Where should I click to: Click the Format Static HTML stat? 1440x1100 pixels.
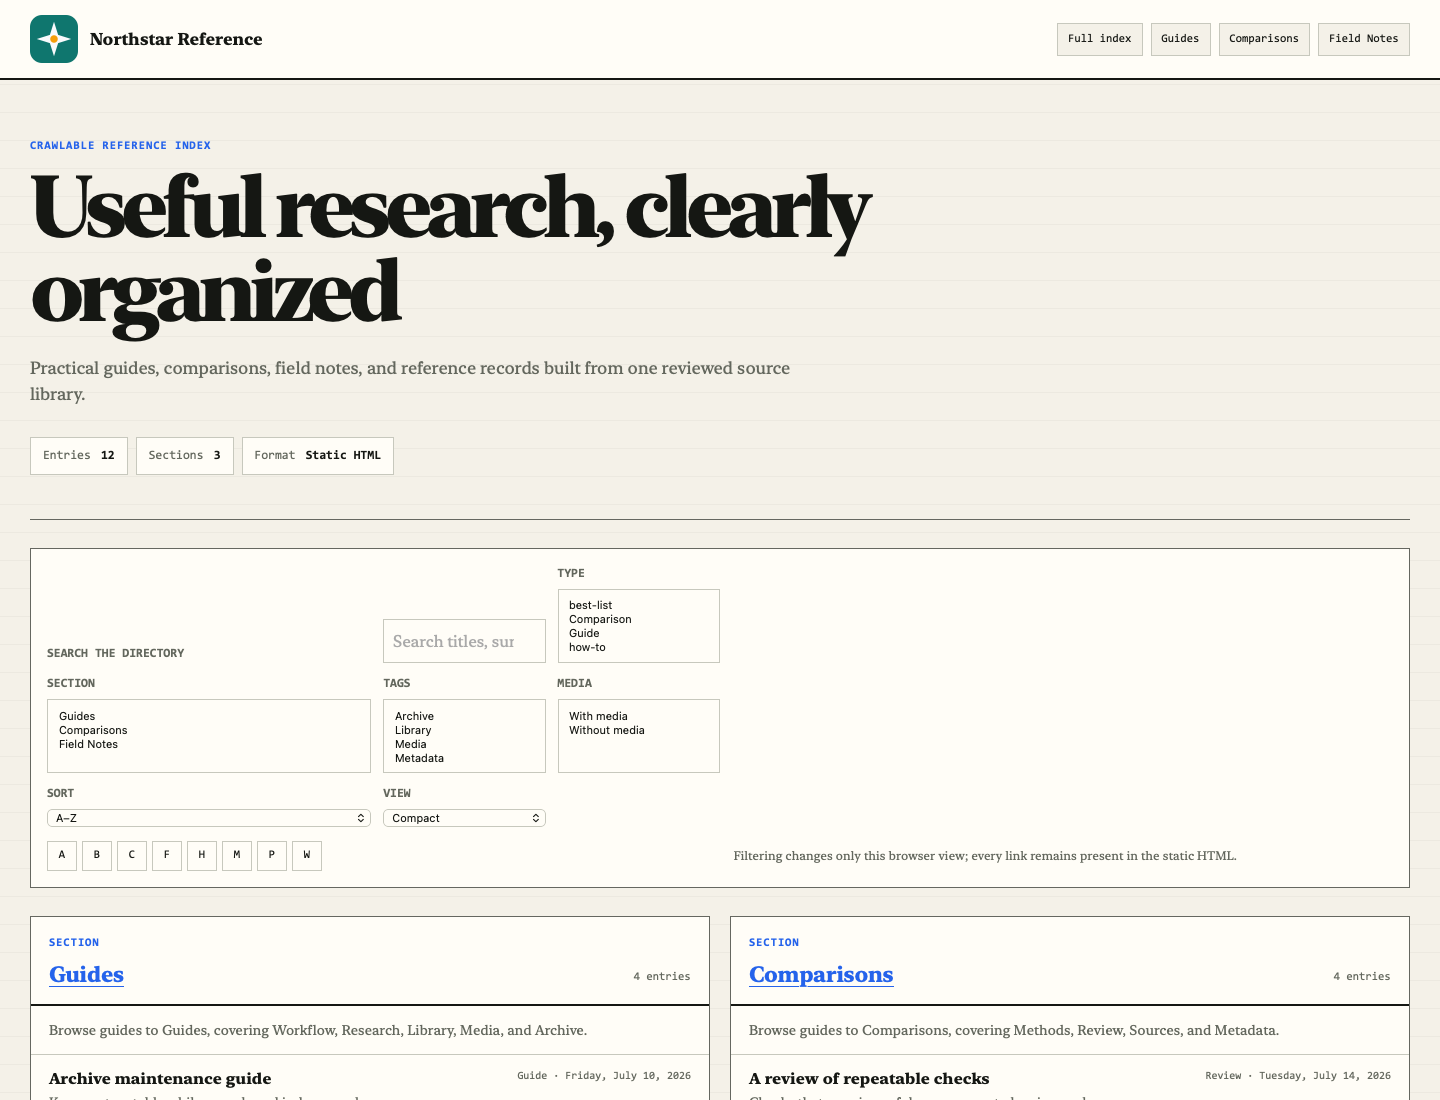318,456
